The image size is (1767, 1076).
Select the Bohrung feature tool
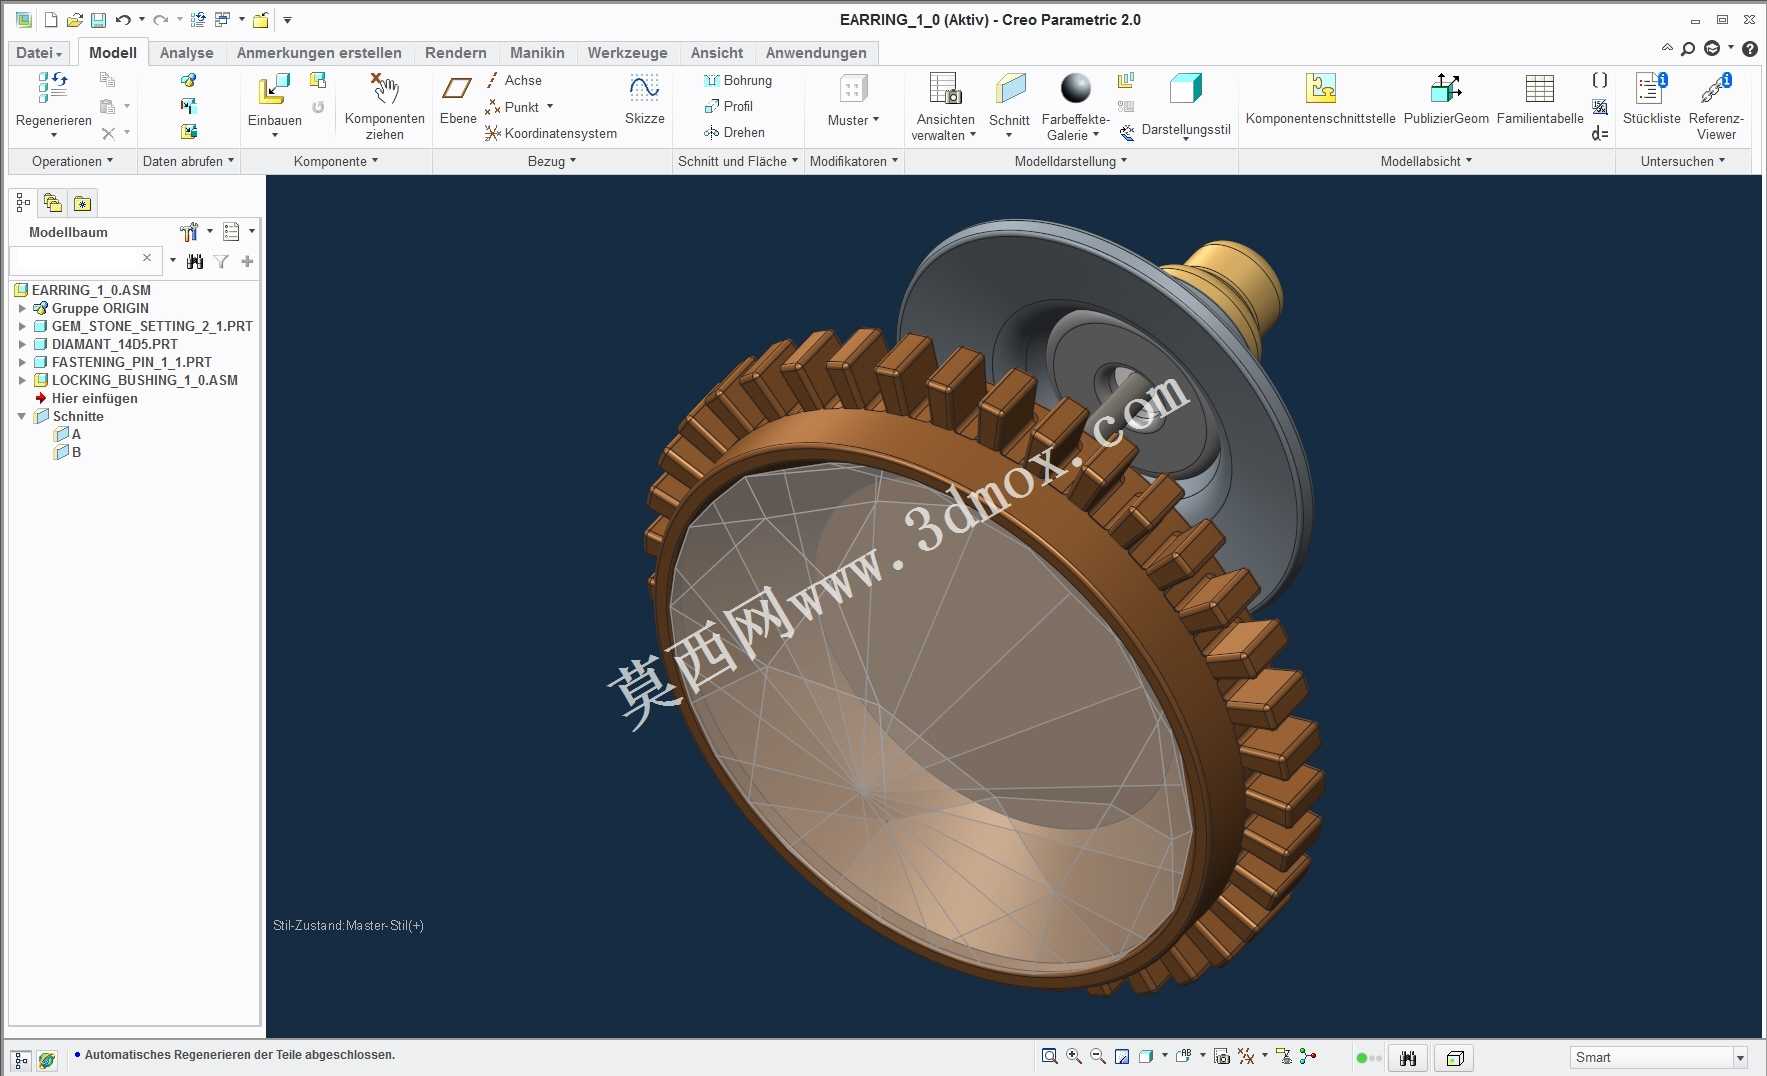pyautogui.click(x=738, y=80)
